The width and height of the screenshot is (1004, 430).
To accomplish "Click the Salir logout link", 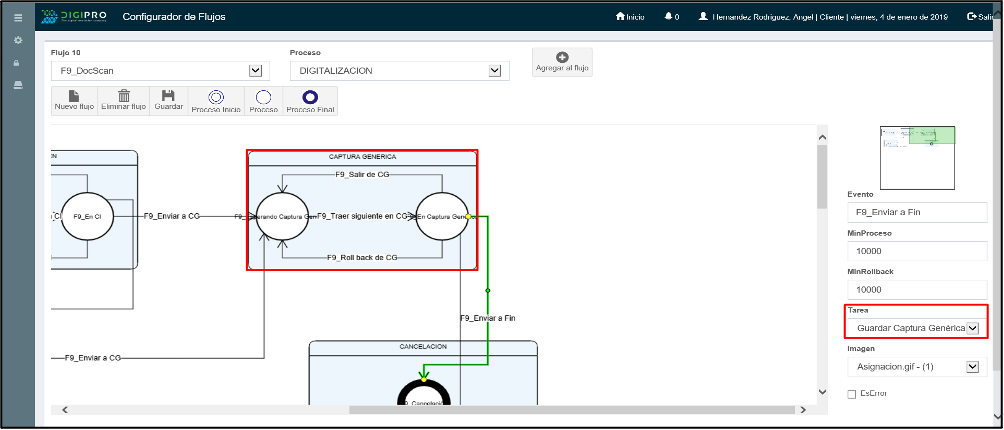I will tap(984, 17).
